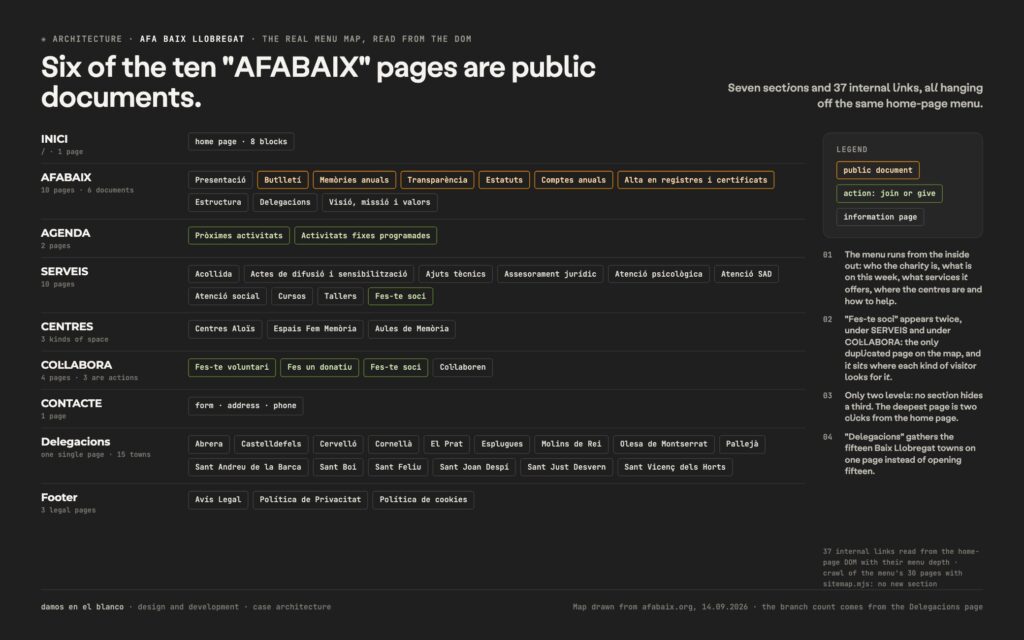Open 'Visió, missió i valors' chip
1024x640 pixels.
click(x=379, y=202)
